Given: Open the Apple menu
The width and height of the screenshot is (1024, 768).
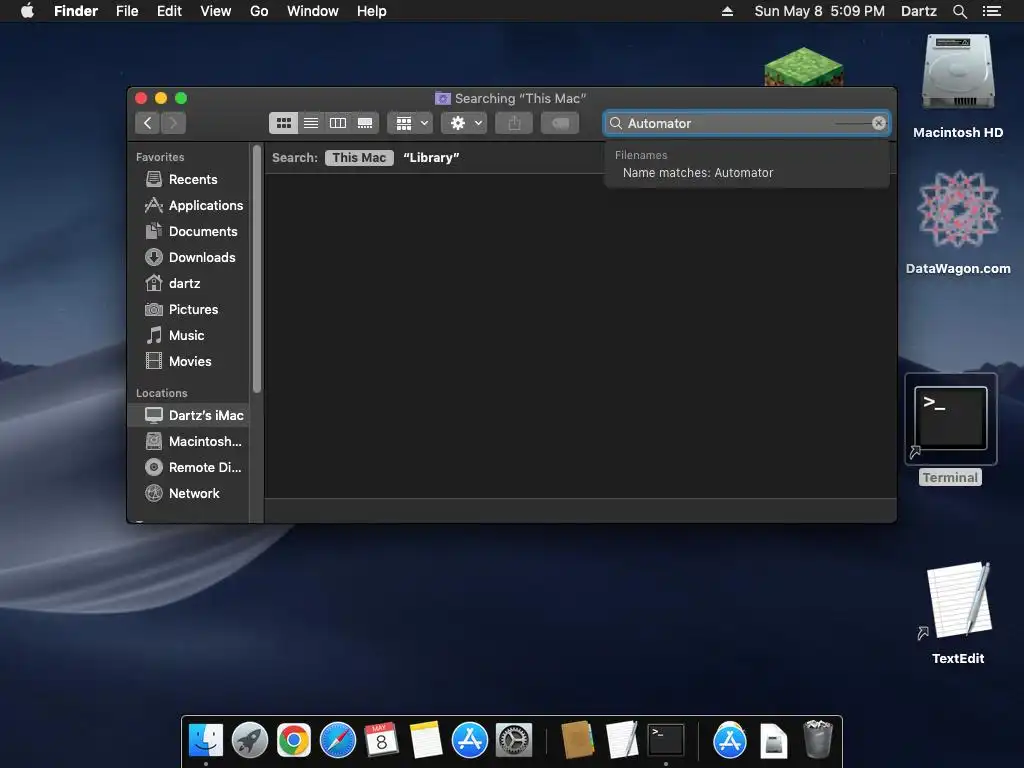Looking at the screenshot, I should click(x=27, y=11).
